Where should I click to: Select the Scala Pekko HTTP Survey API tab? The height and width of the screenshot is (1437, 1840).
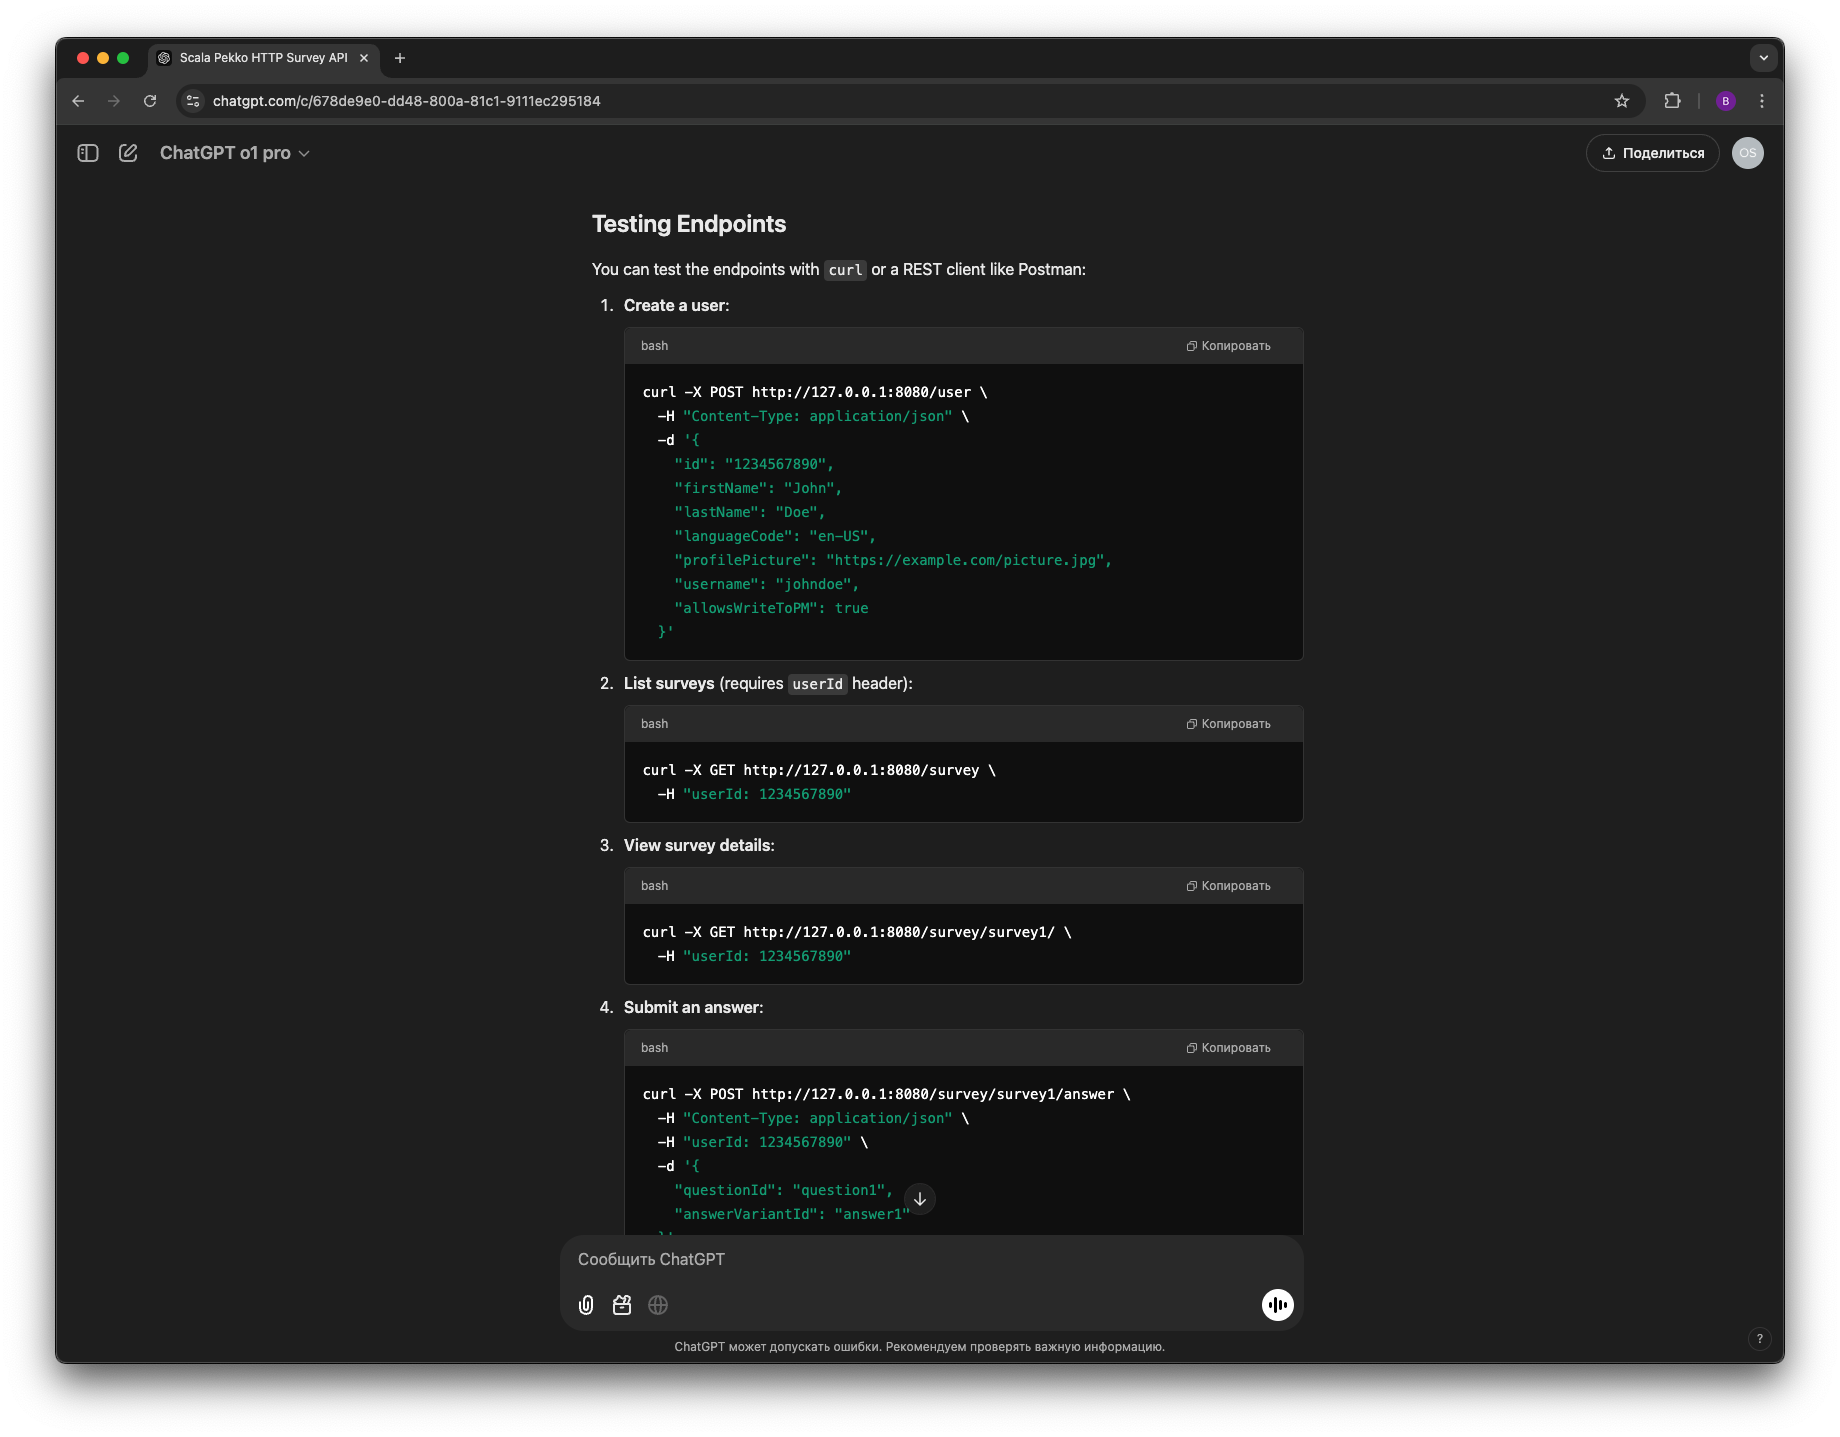click(263, 58)
